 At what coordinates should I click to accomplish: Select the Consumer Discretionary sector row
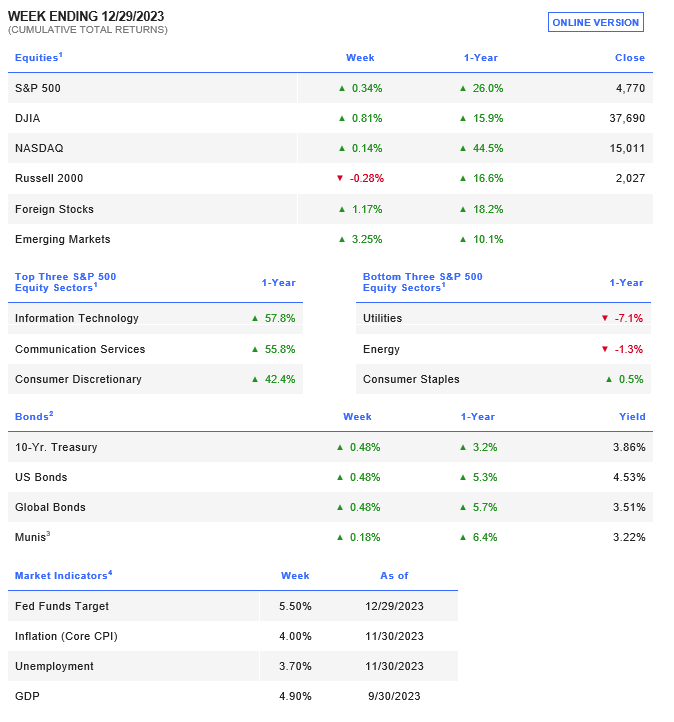155,379
